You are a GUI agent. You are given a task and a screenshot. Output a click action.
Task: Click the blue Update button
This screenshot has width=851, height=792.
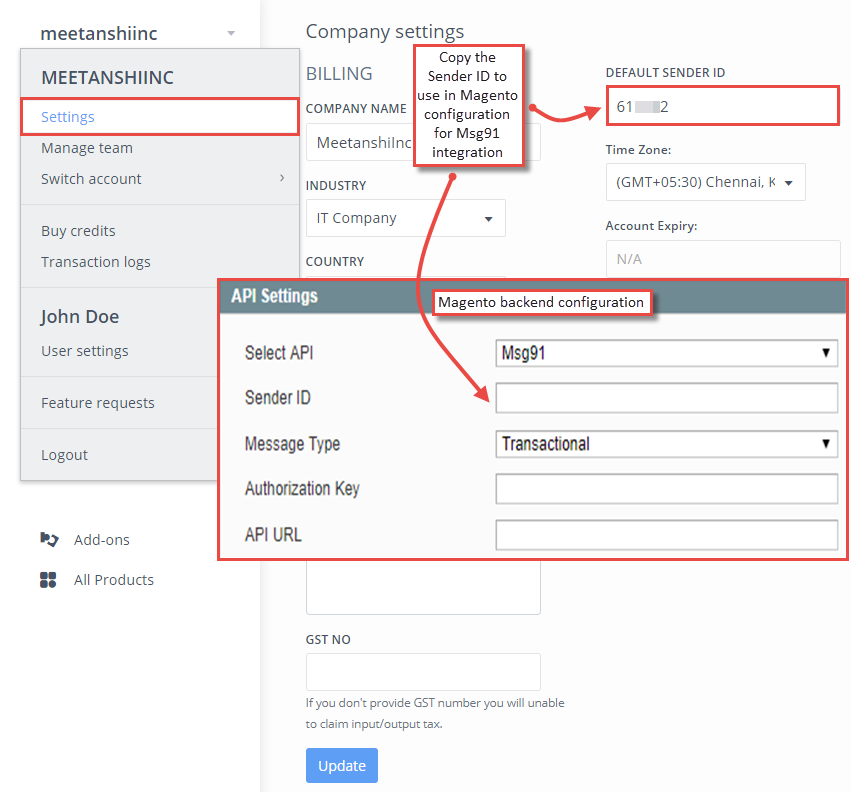pyautogui.click(x=342, y=765)
